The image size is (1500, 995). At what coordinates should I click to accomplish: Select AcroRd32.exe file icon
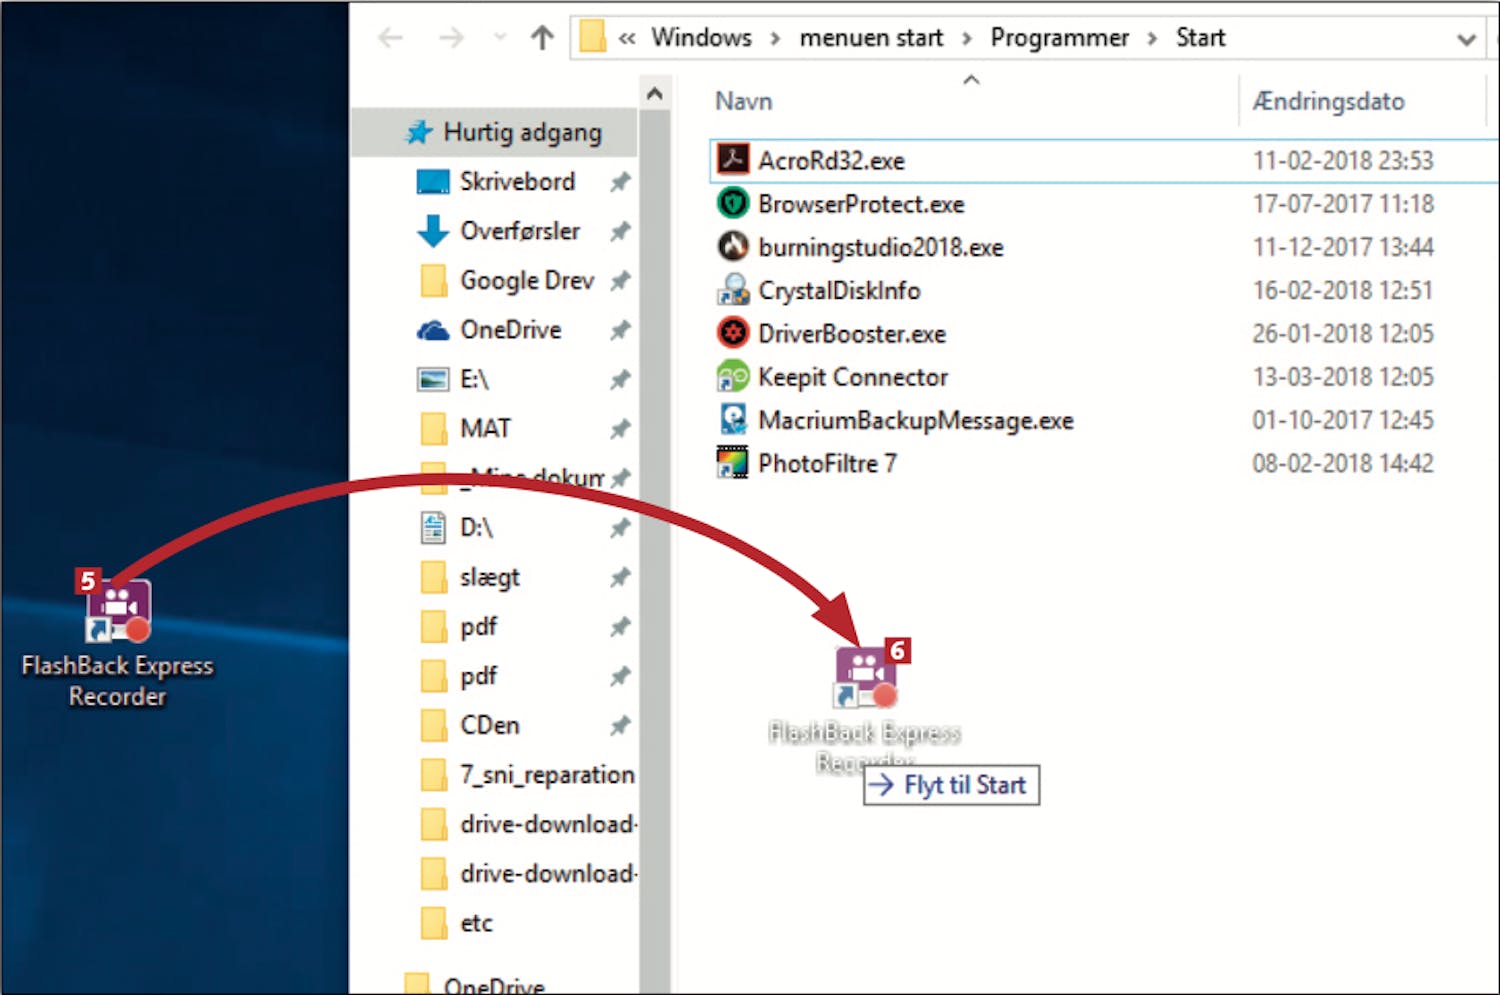tap(733, 160)
